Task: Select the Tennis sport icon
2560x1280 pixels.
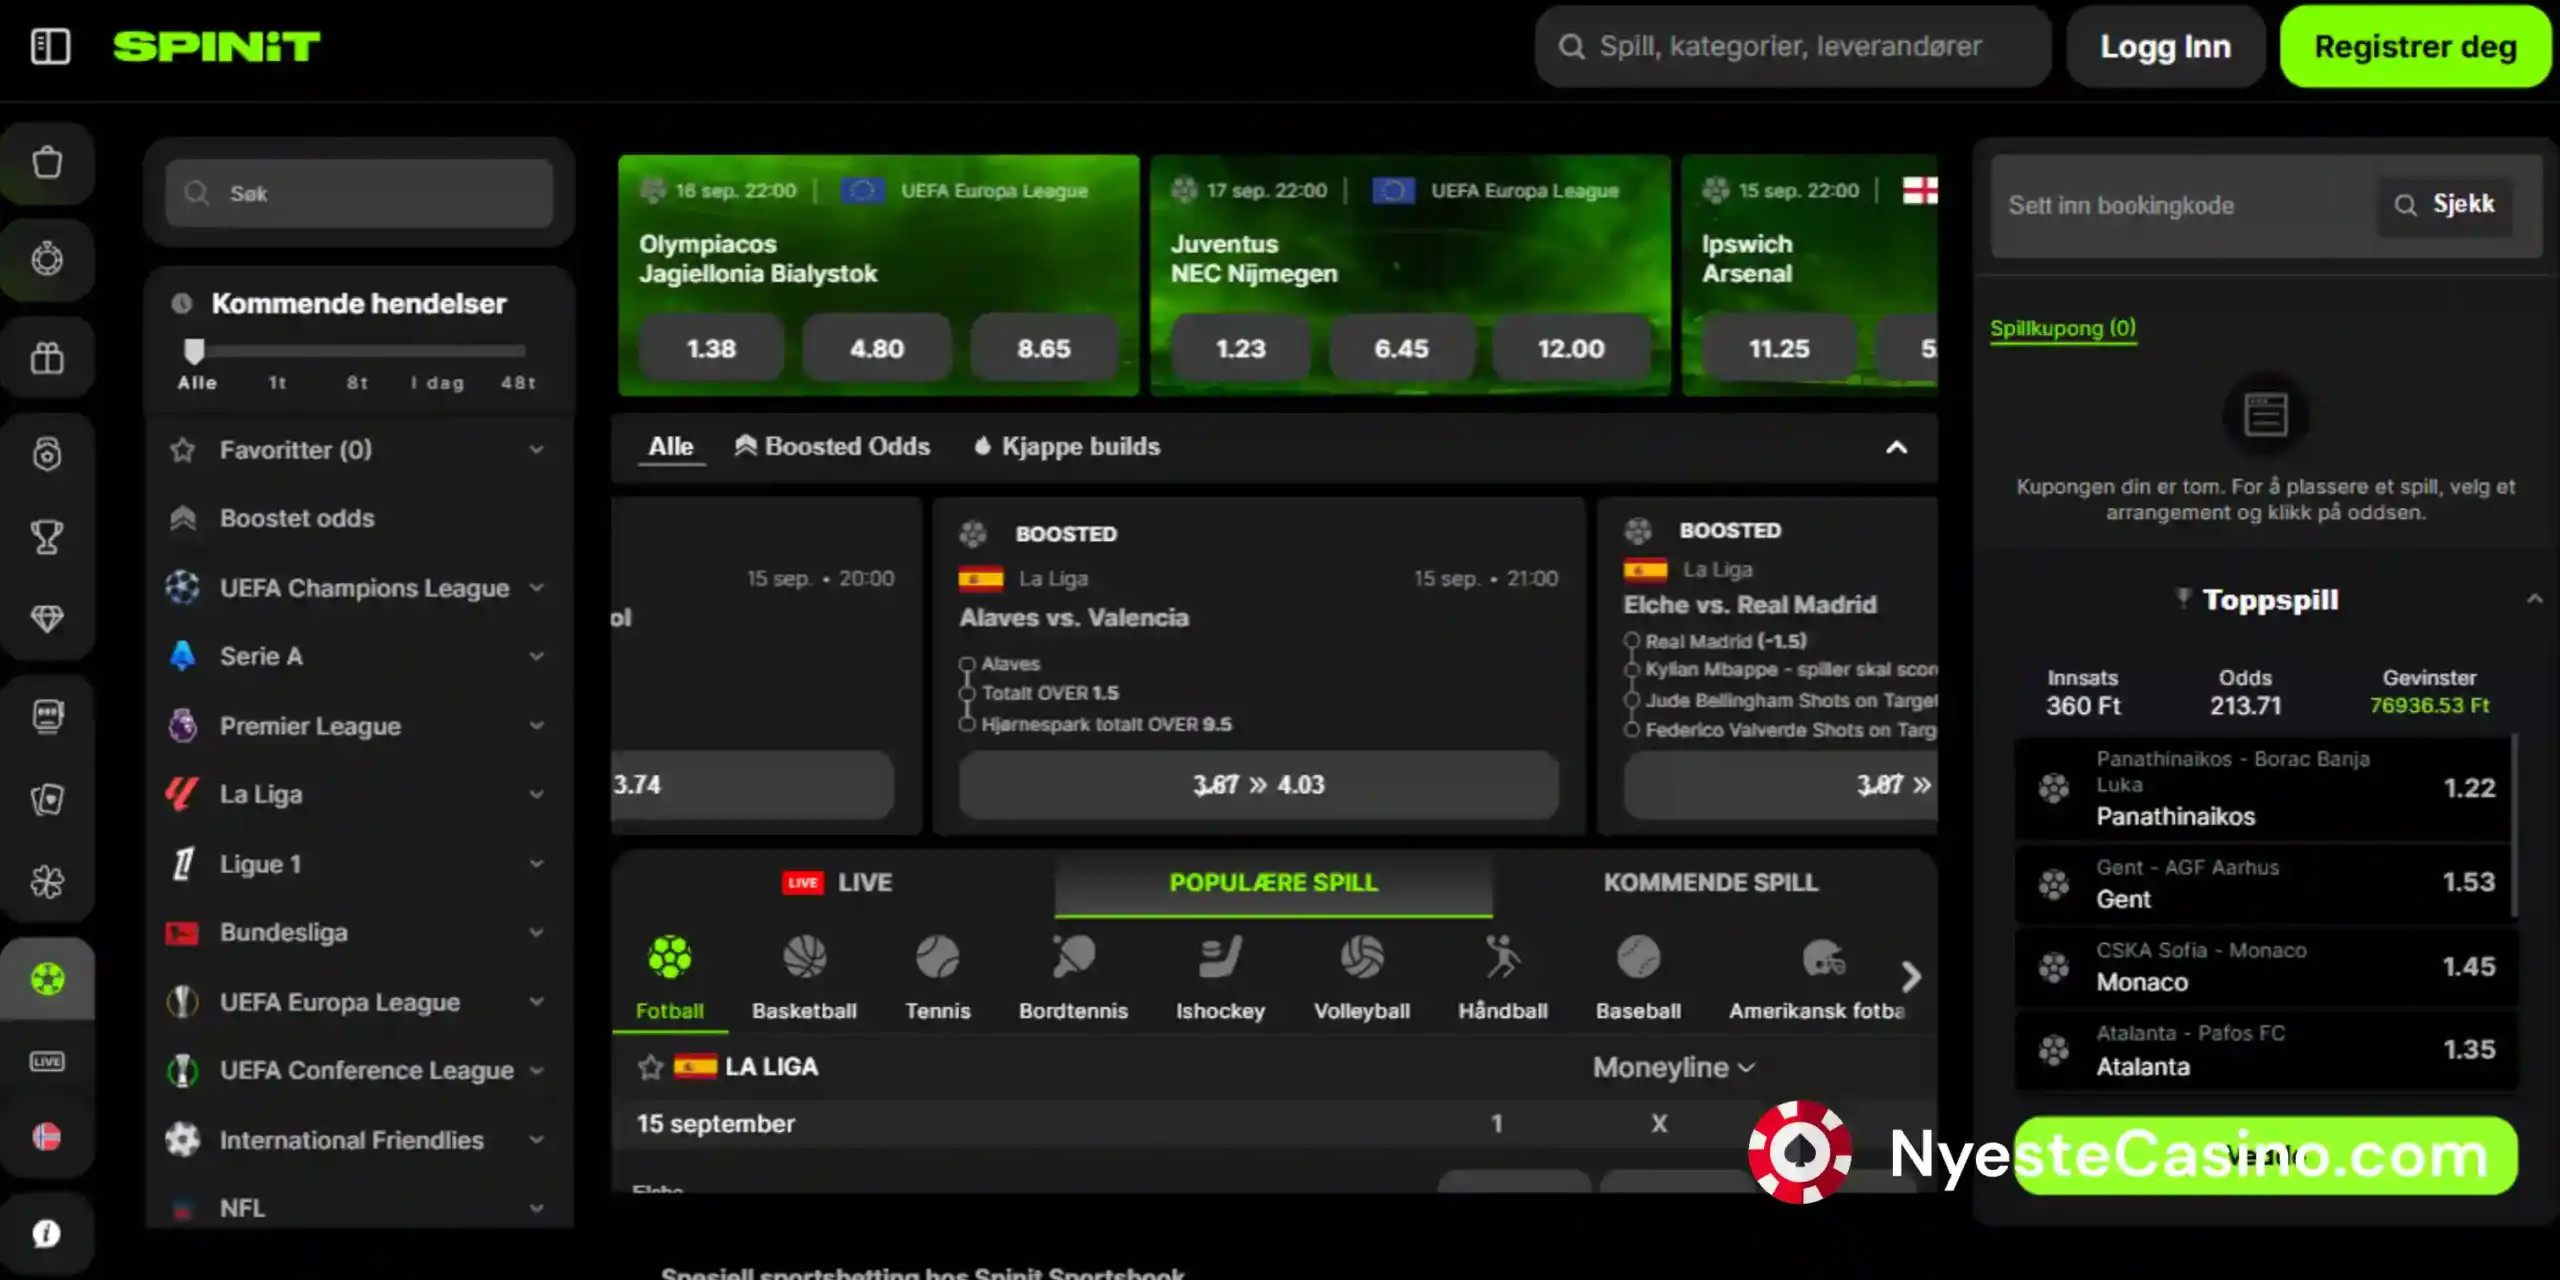Action: [x=937, y=978]
